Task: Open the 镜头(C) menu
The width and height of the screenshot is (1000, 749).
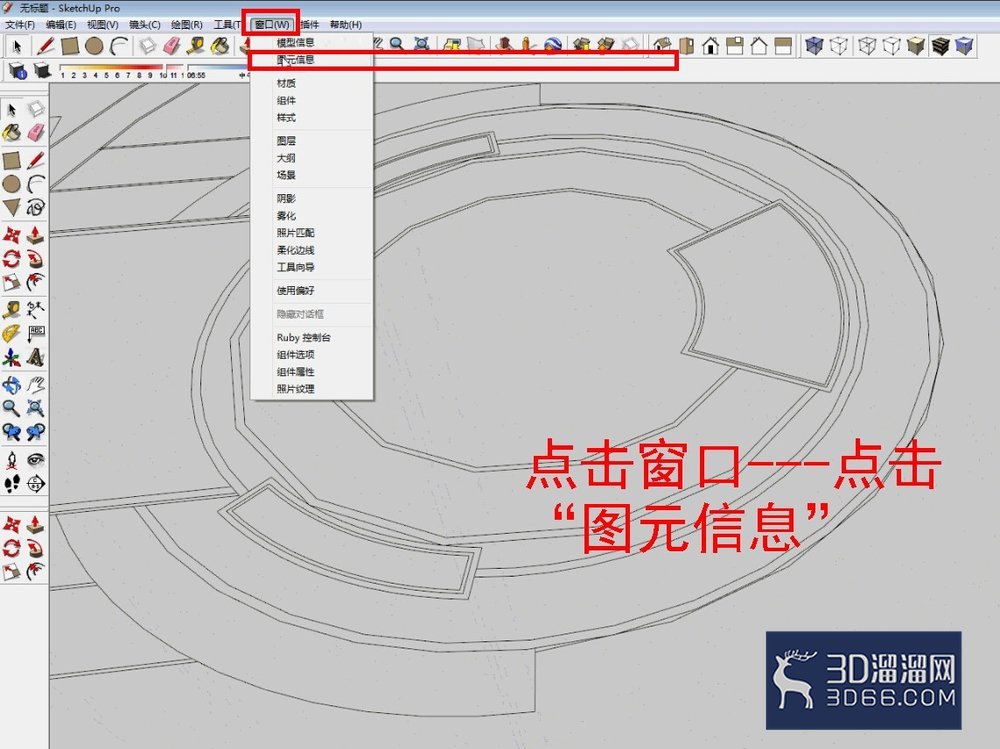Action: [145, 24]
